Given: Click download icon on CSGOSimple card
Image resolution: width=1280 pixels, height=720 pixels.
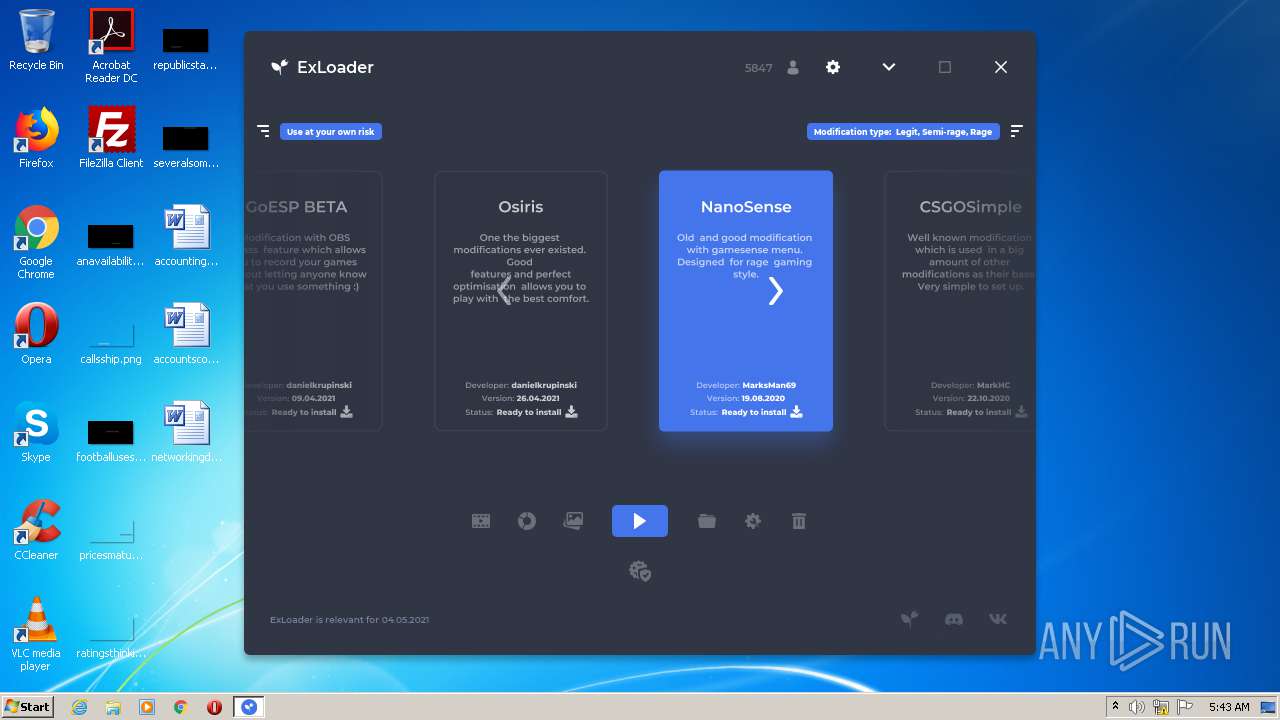Looking at the screenshot, I should (x=1022, y=411).
